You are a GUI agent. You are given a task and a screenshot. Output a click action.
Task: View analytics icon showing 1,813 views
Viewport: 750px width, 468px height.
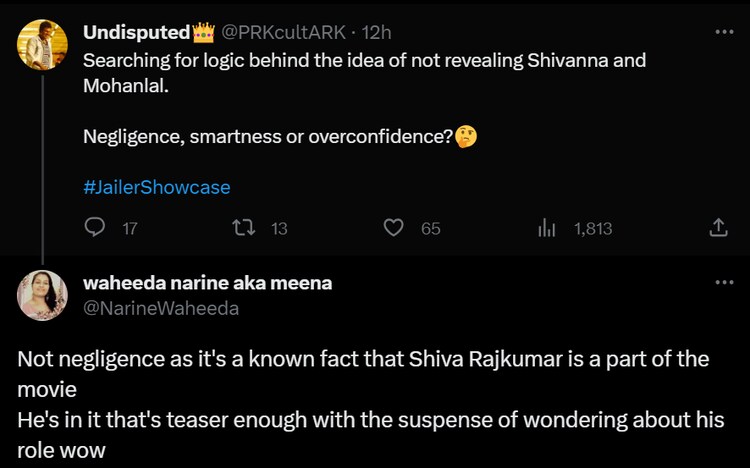(547, 228)
